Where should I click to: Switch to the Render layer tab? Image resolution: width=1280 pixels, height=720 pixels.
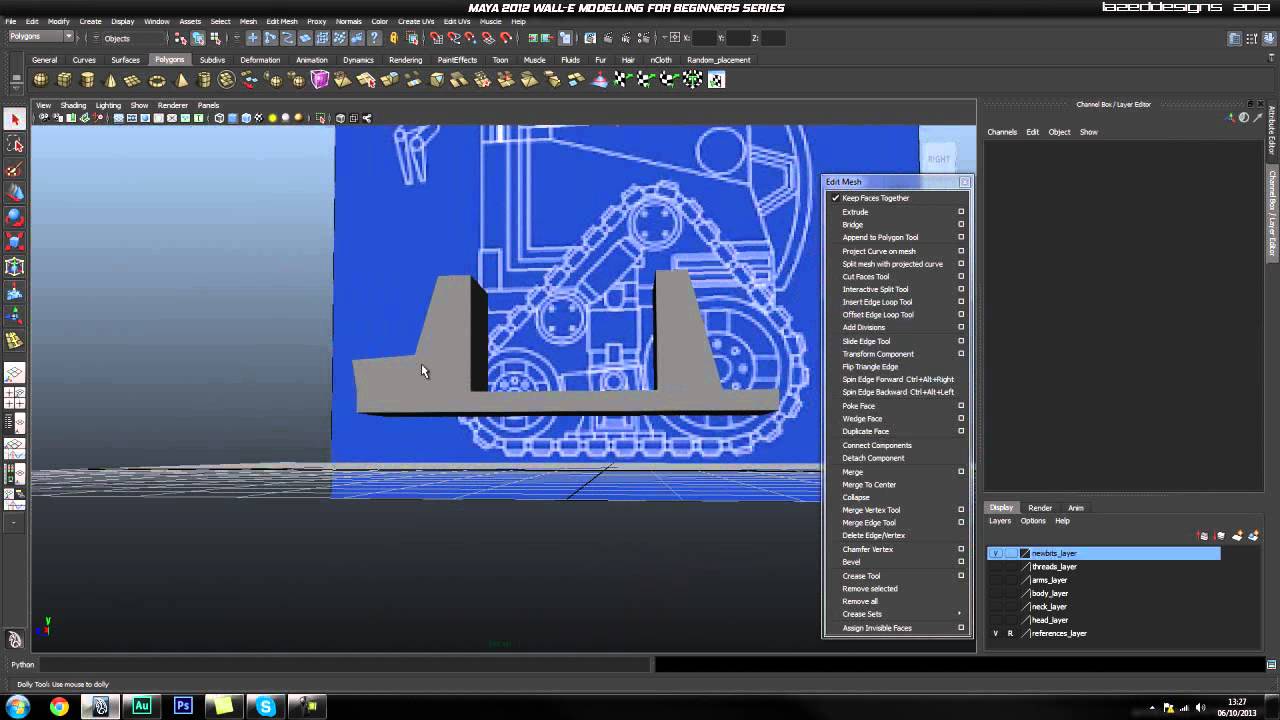1040,508
